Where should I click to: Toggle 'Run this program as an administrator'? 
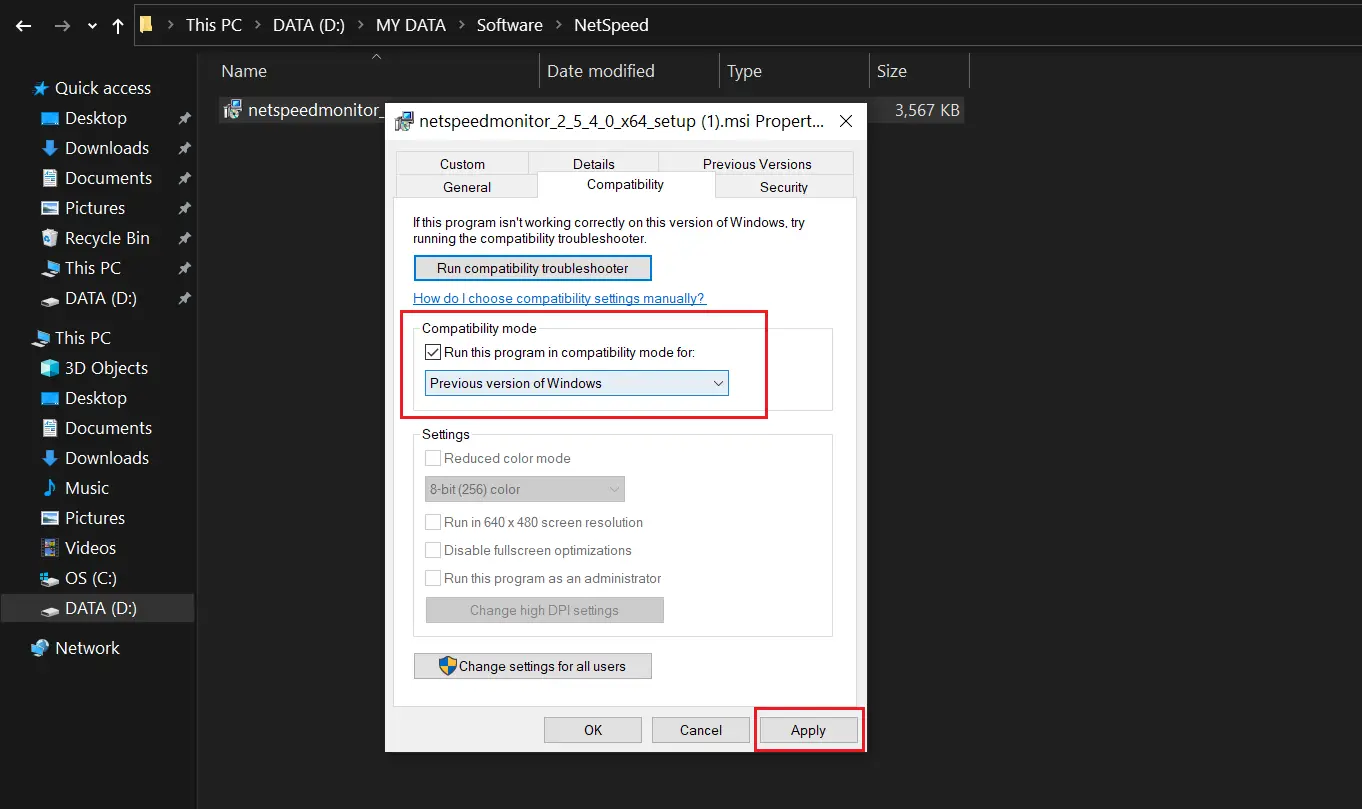click(x=433, y=578)
